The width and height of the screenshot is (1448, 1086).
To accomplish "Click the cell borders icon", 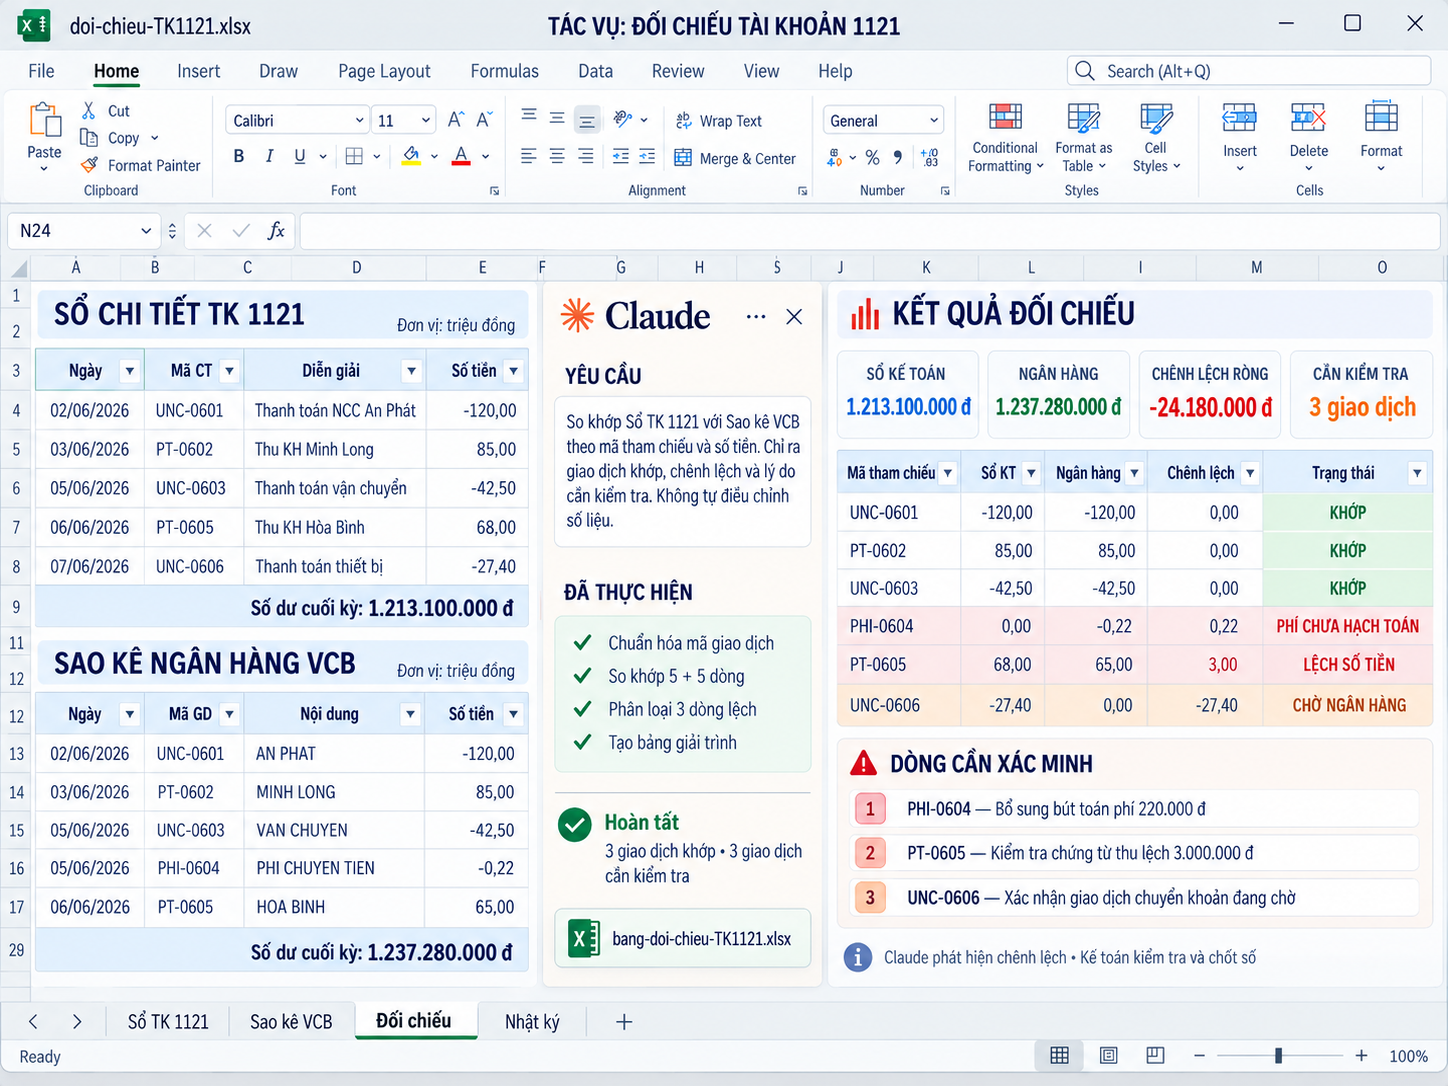I will coord(354,156).
